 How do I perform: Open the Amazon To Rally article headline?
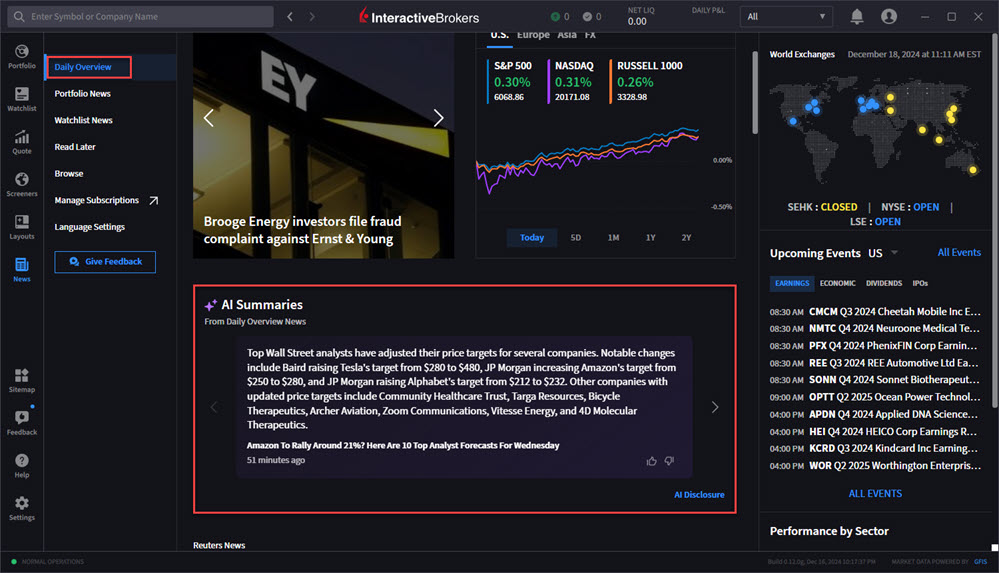pyautogui.click(x=403, y=446)
